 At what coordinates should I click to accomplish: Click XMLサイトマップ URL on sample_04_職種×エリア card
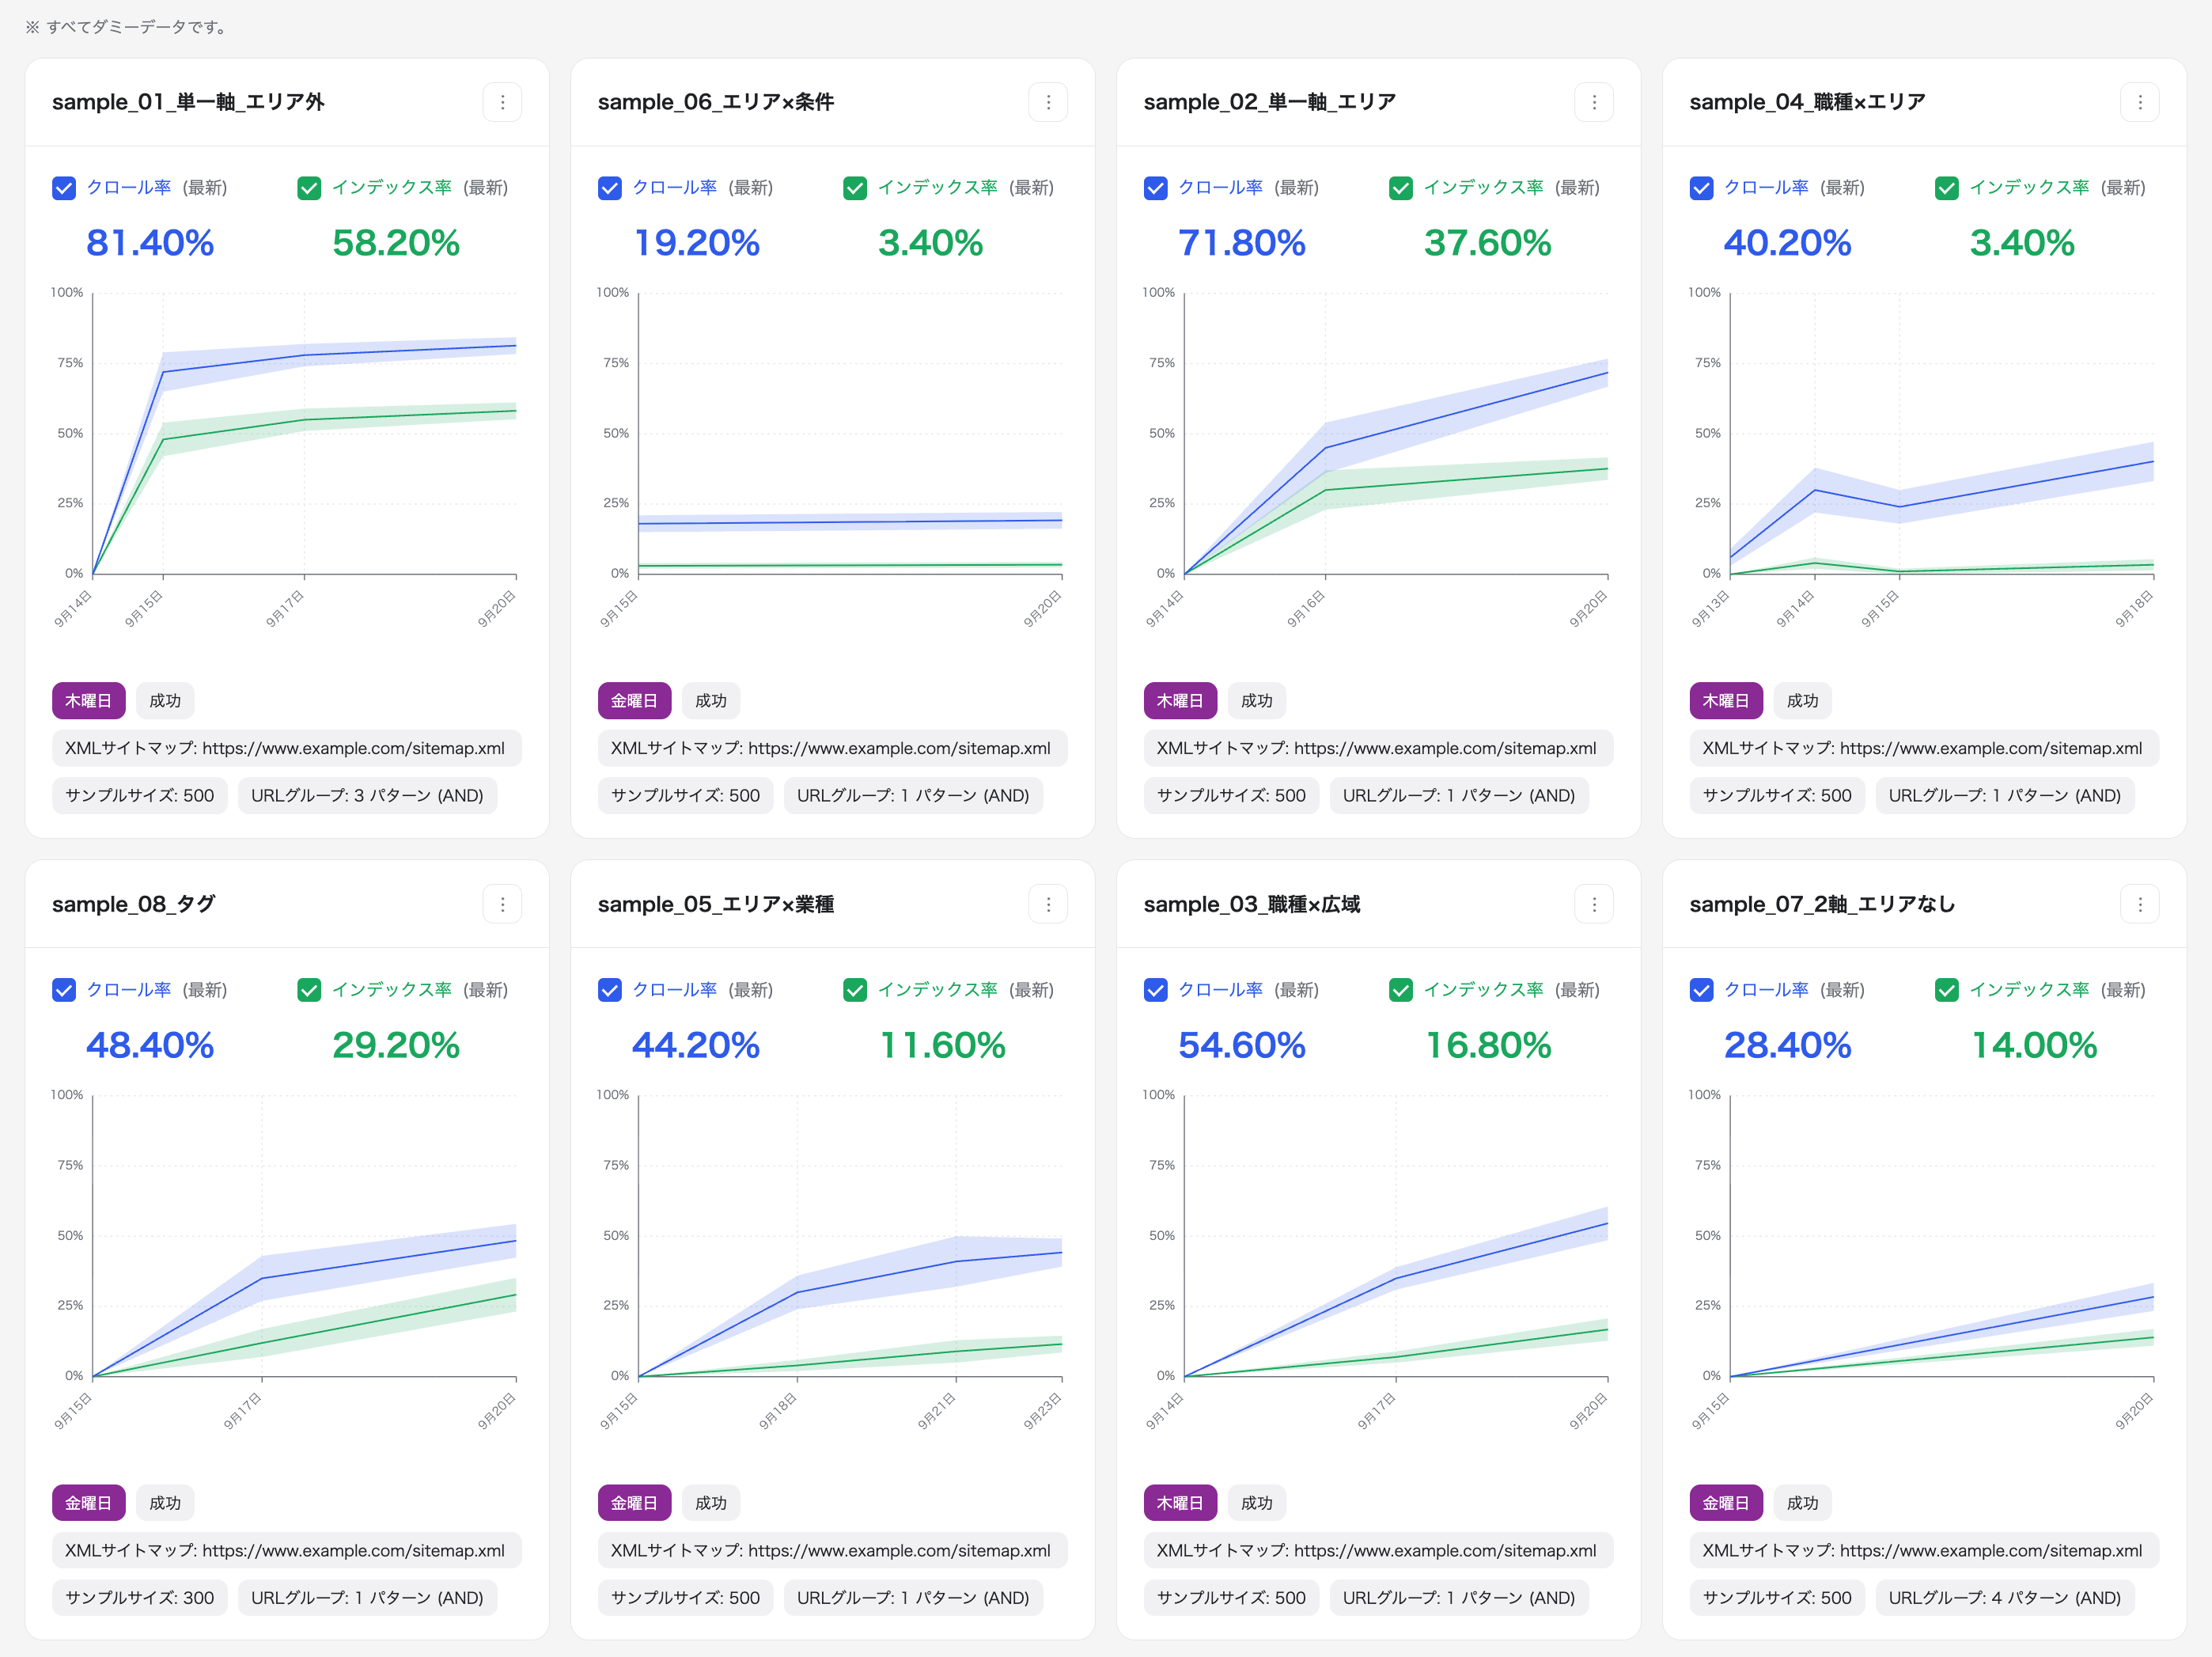(1924, 748)
